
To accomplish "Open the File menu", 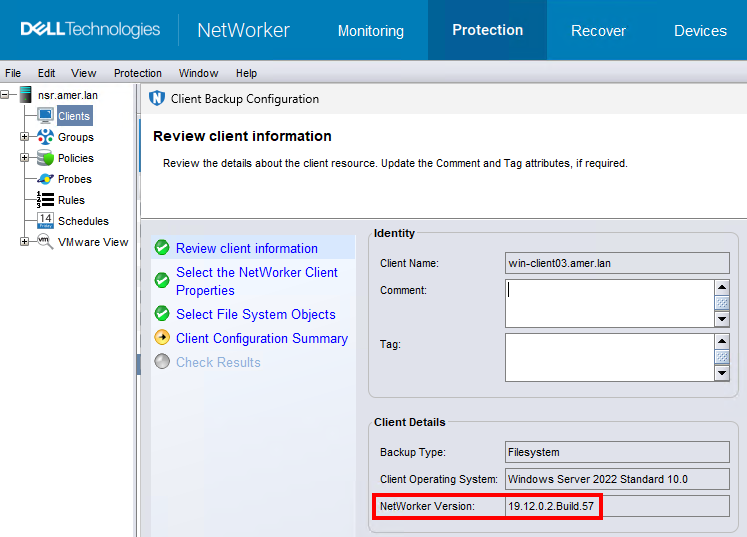I will click(x=13, y=73).
